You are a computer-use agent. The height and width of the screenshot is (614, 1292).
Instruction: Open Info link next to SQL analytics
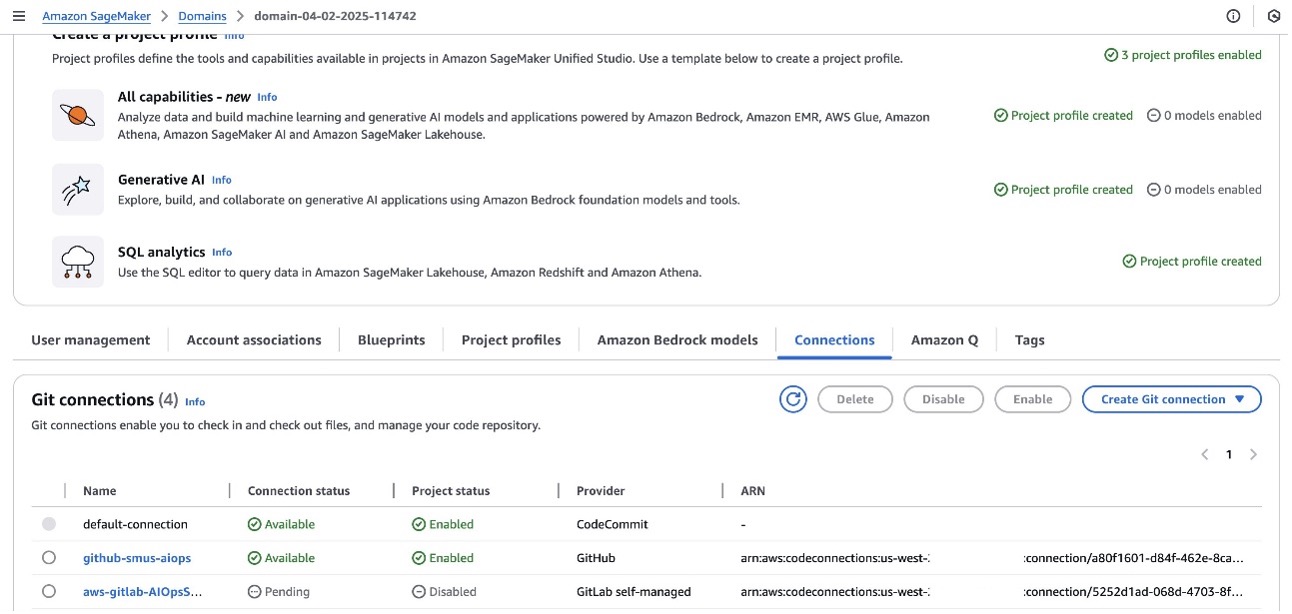tap(222, 252)
